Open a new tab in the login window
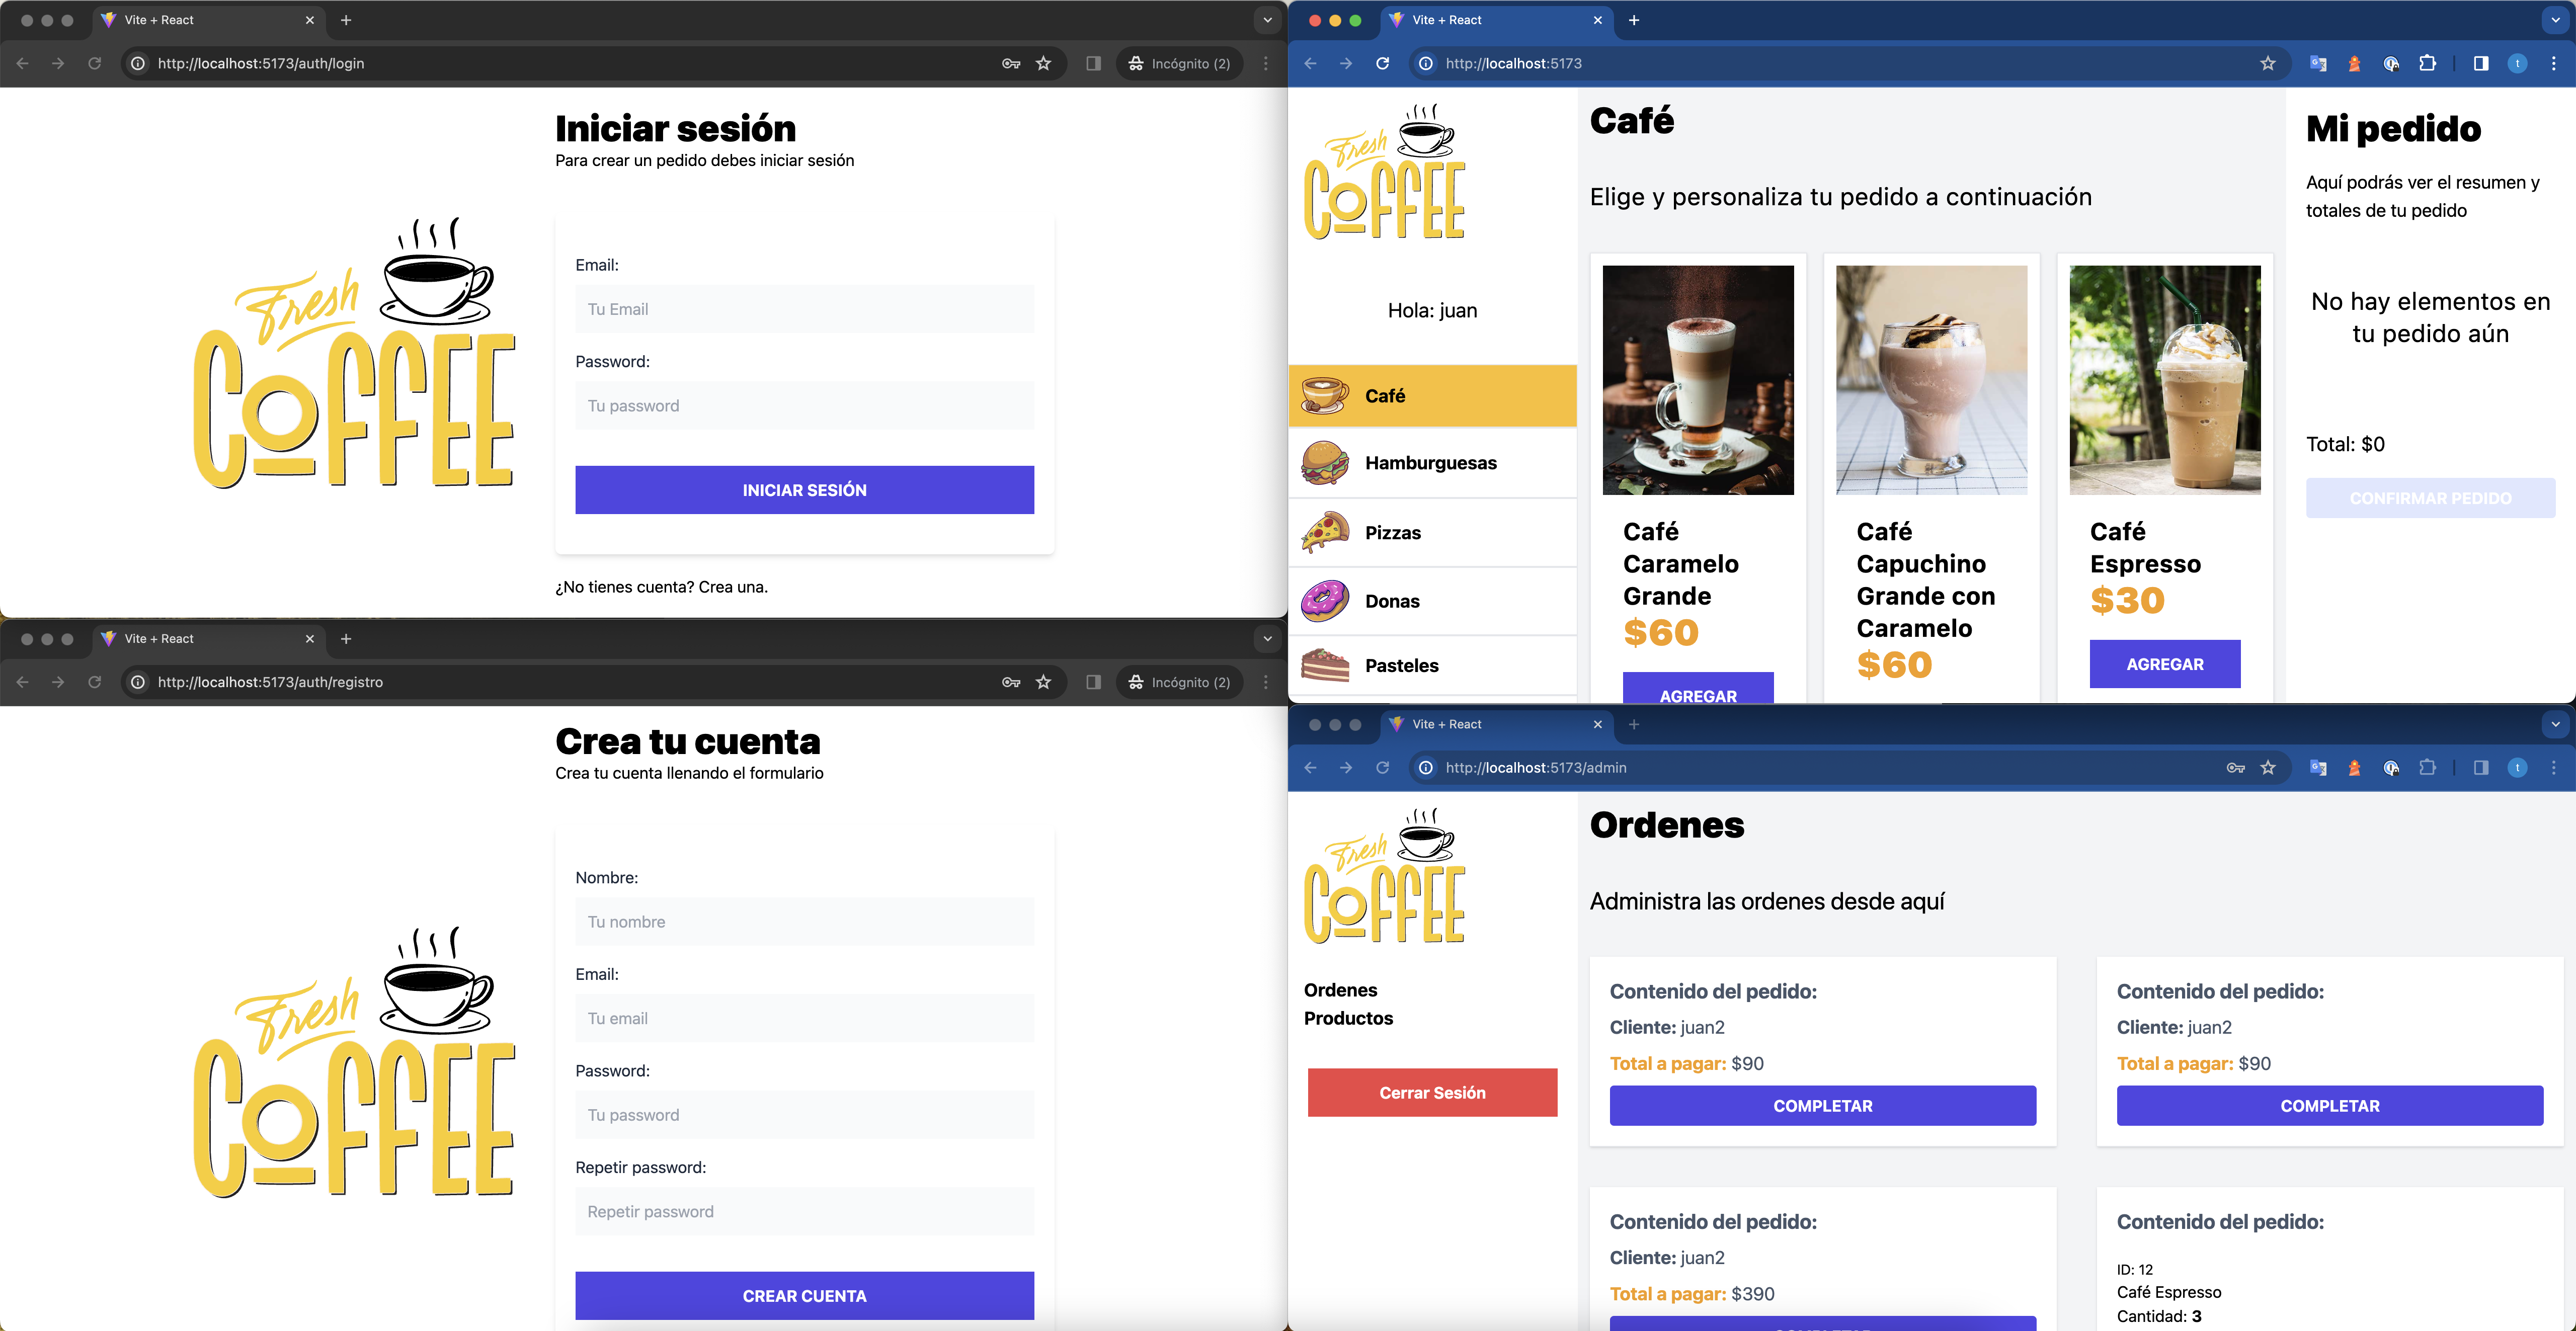 (x=346, y=20)
